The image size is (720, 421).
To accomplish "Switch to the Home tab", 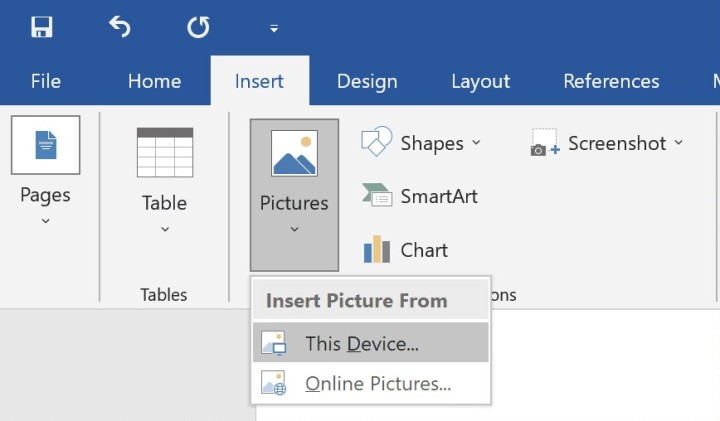I will [154, 82].
